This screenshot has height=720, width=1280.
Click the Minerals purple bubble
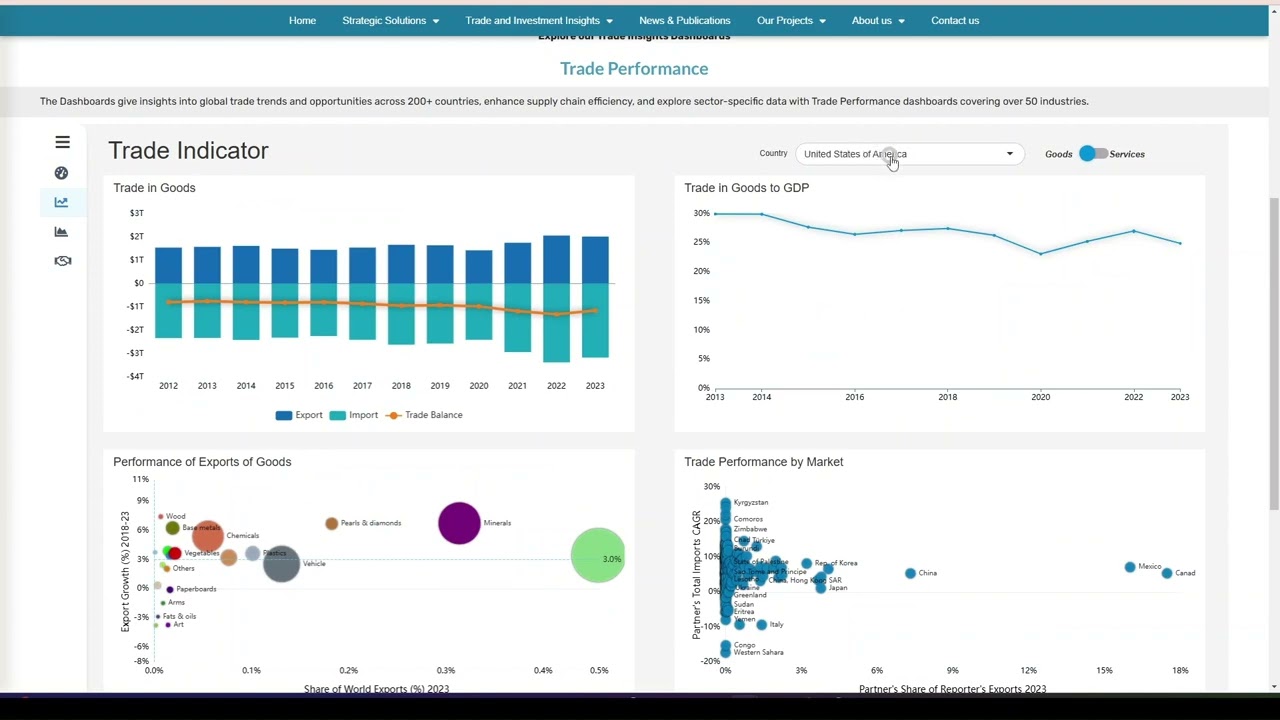click(459, 523)
